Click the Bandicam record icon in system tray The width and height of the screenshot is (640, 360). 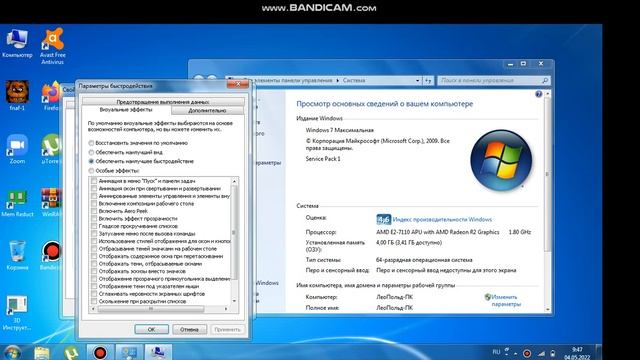527,353
